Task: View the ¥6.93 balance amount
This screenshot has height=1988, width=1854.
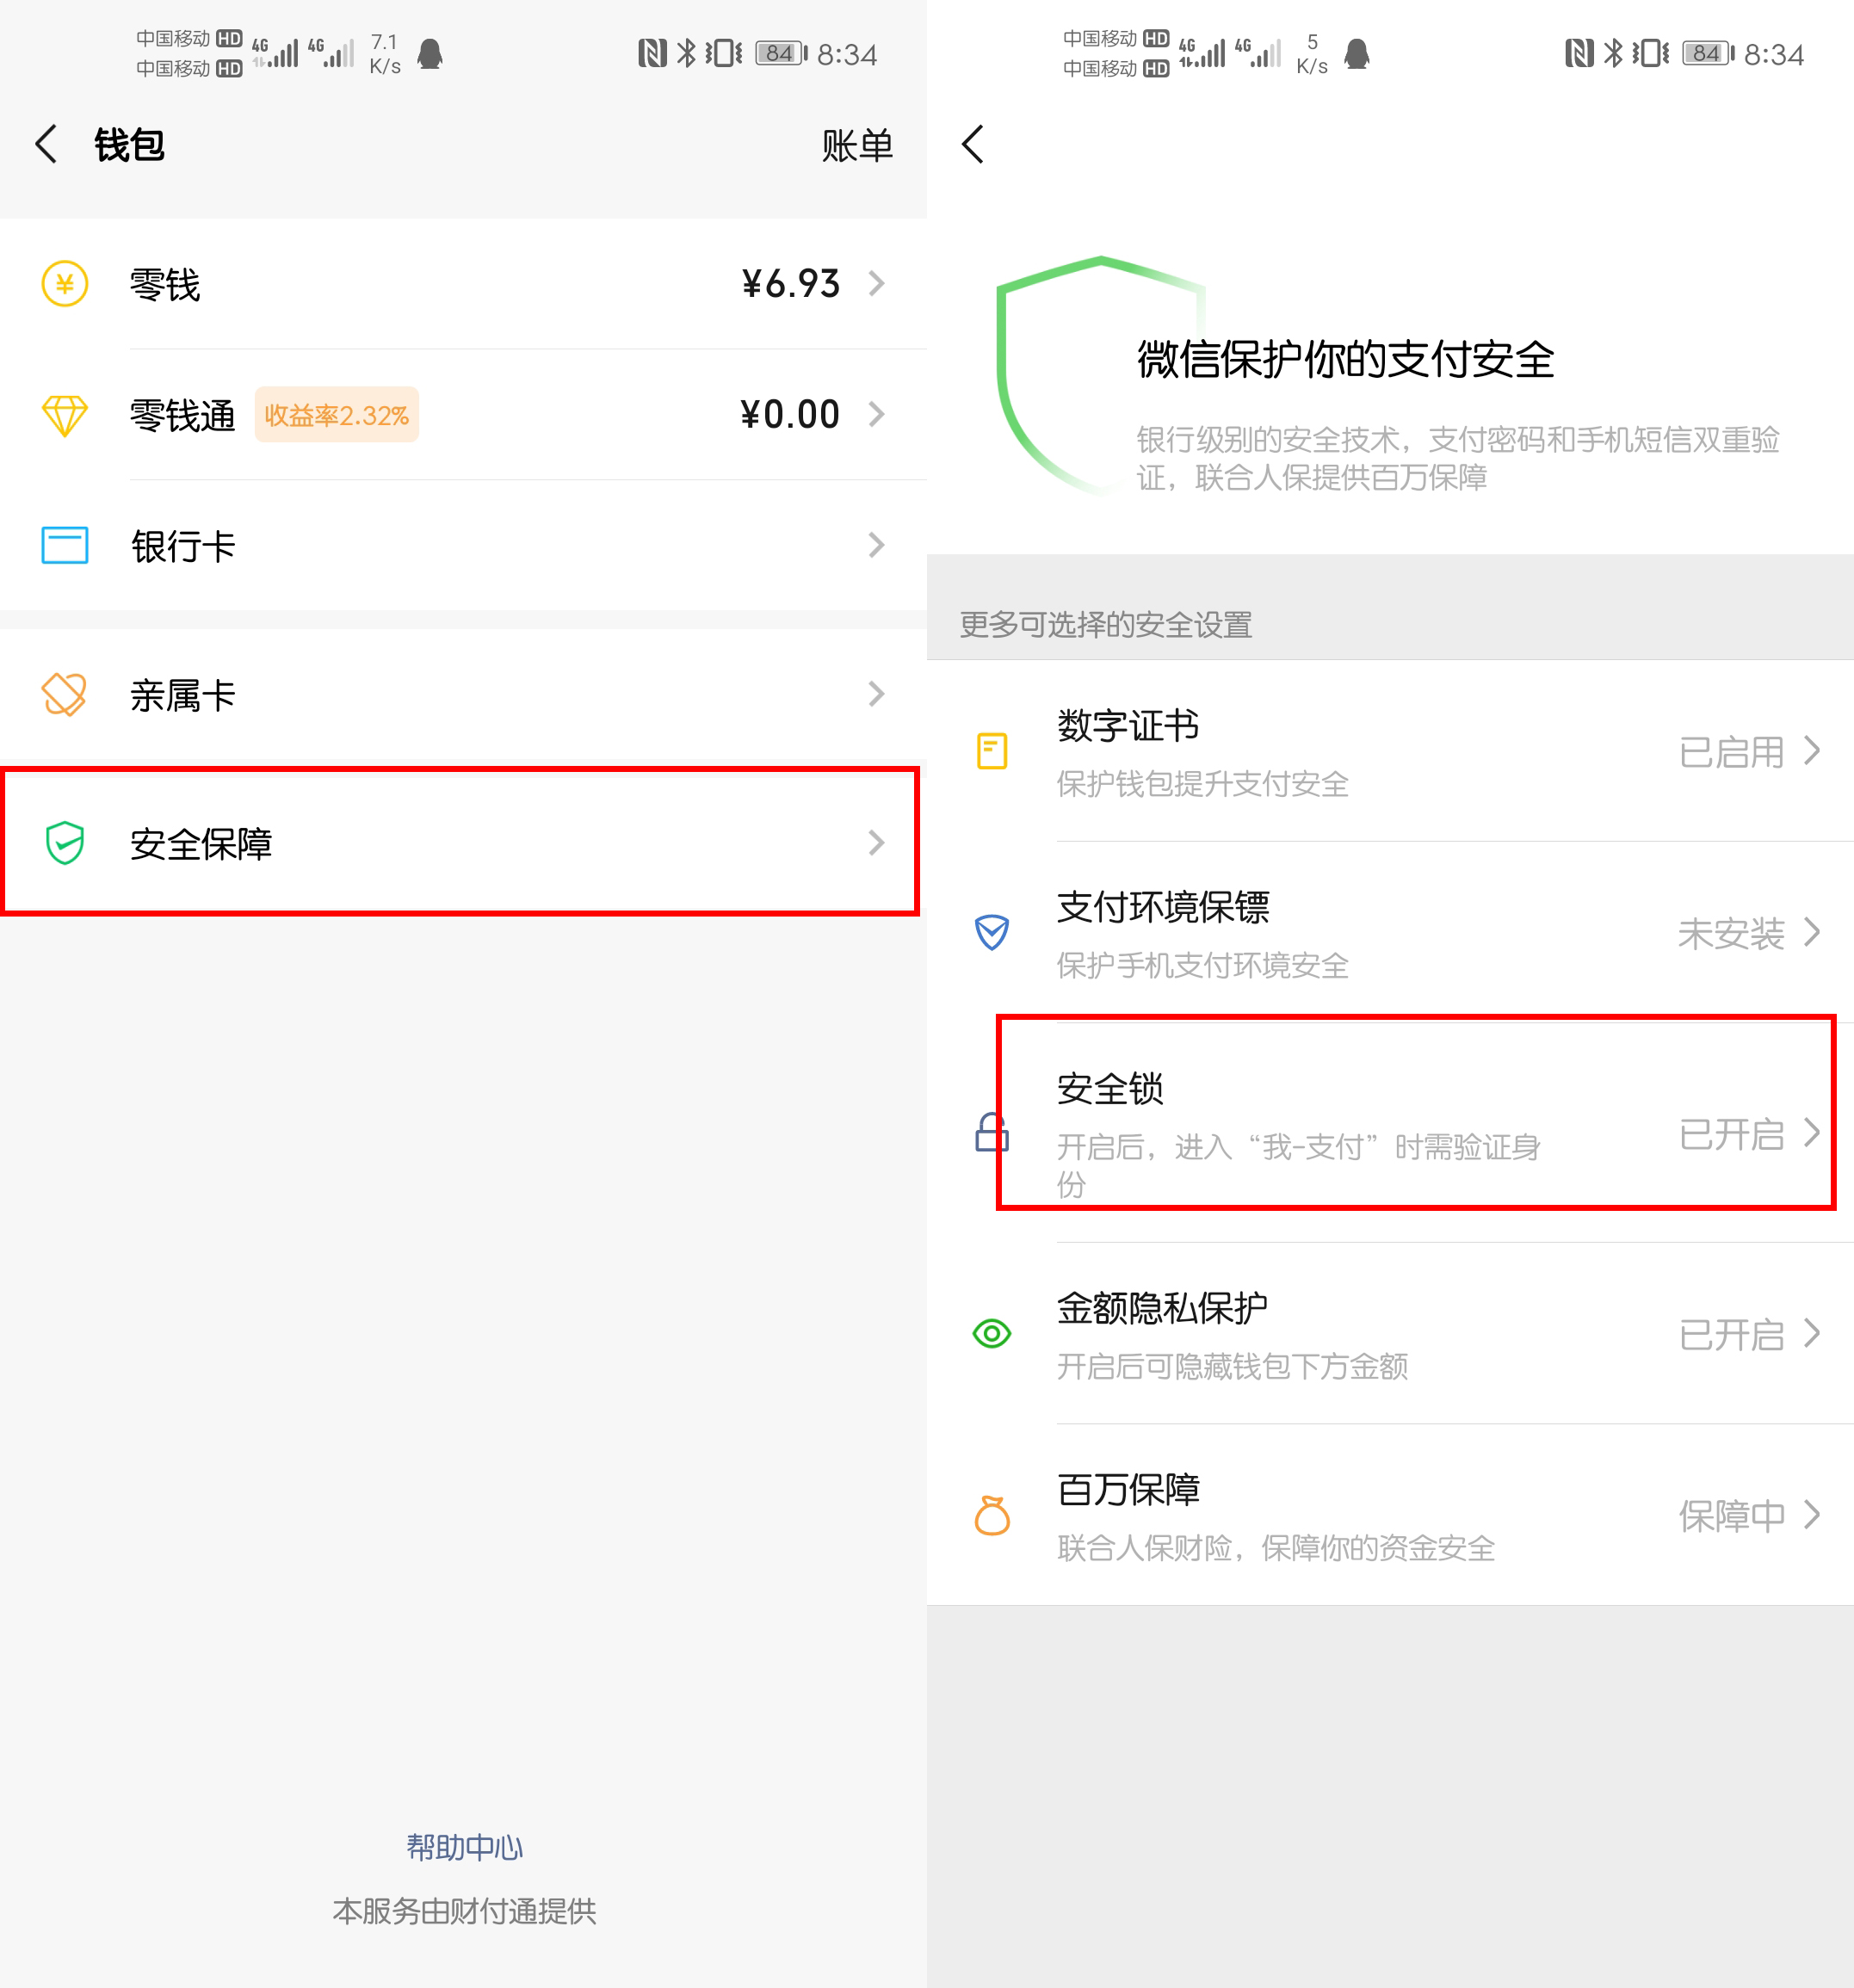Action: click(x=790, y=284)
